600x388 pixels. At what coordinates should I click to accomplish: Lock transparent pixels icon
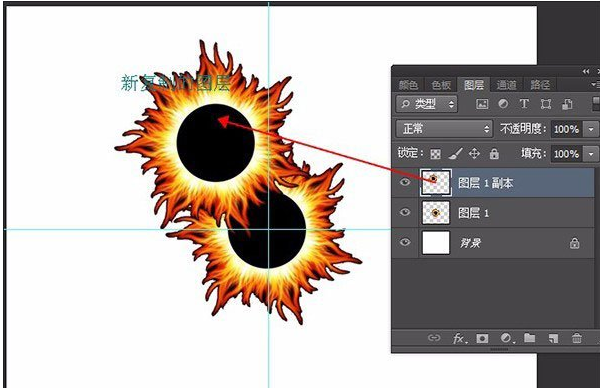pyautogui.click(x=435, y=154)
